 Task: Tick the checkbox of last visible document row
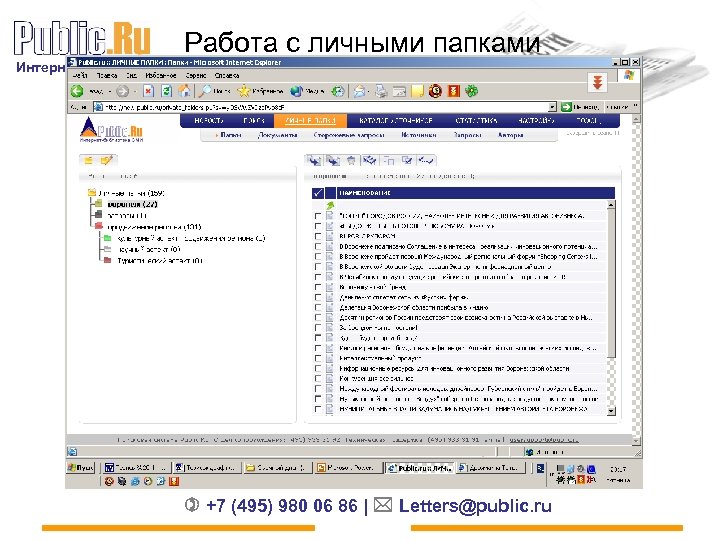pyautogui.click(x=318, y=409)
